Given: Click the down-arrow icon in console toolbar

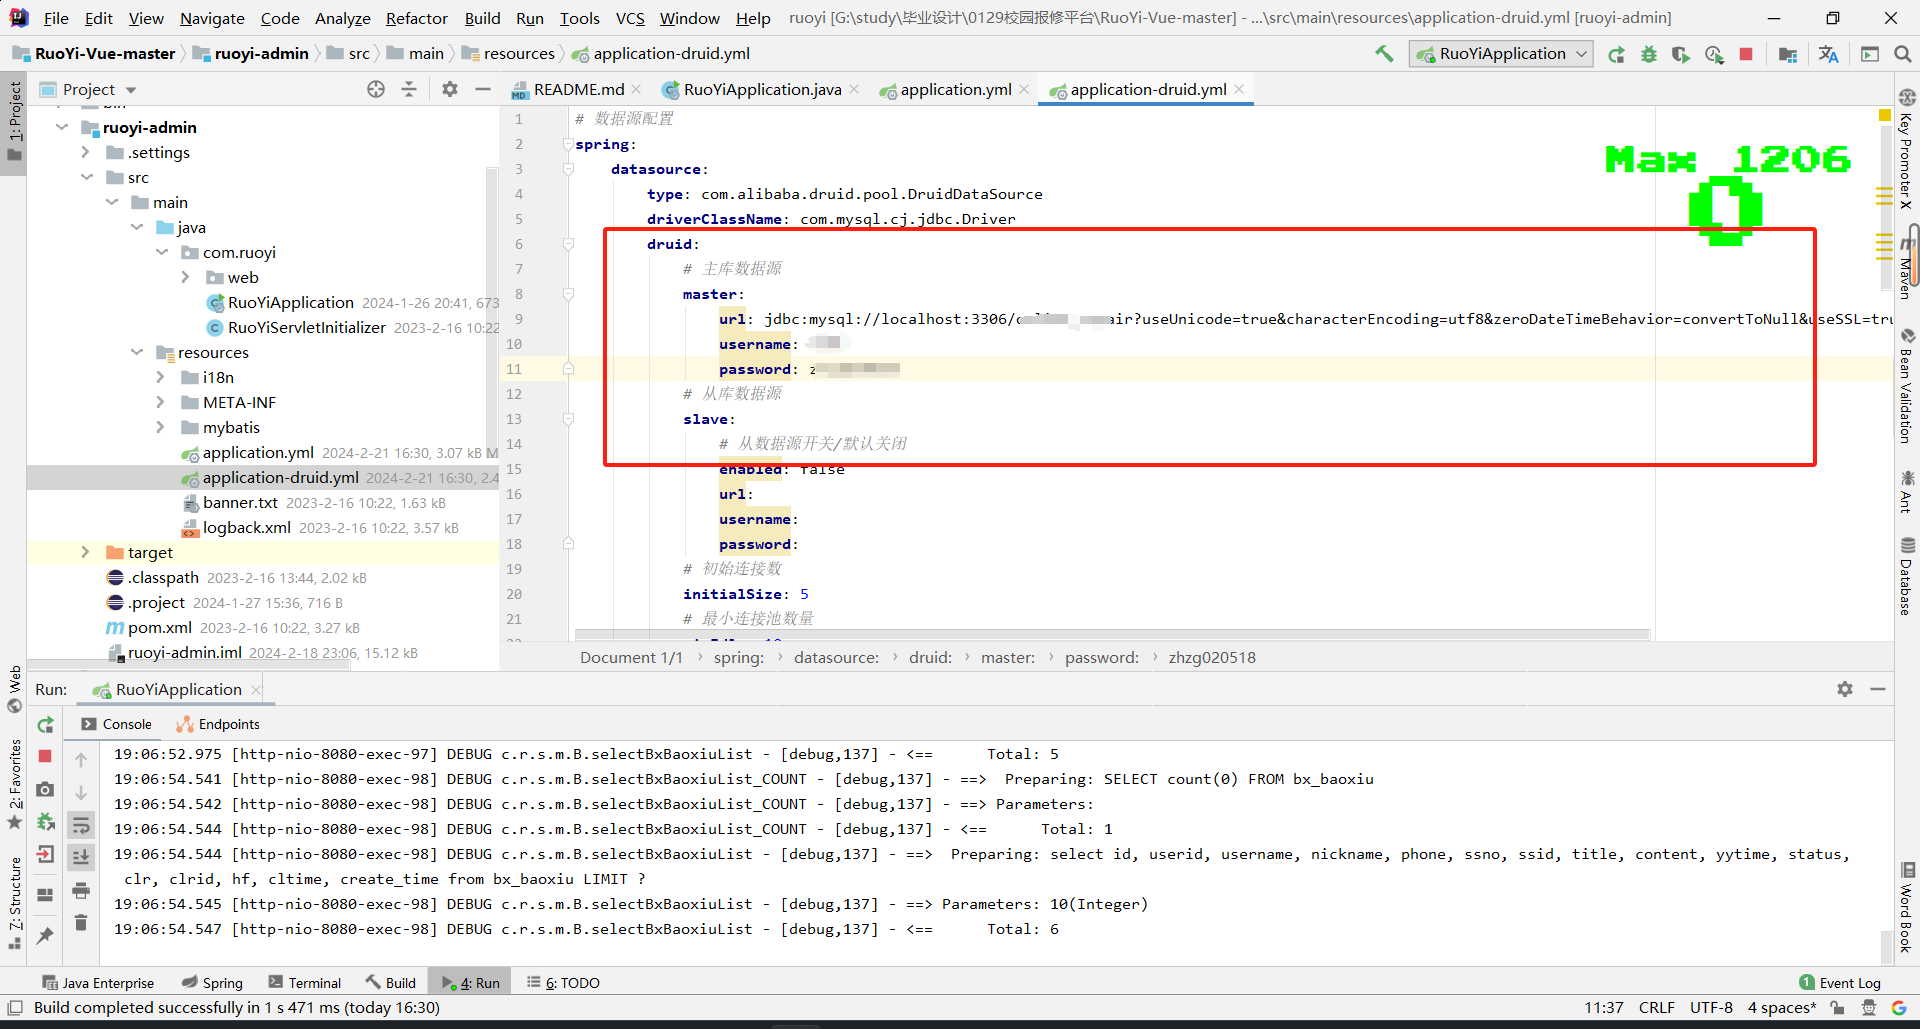Looking at the screenshot, I should 81,792.
